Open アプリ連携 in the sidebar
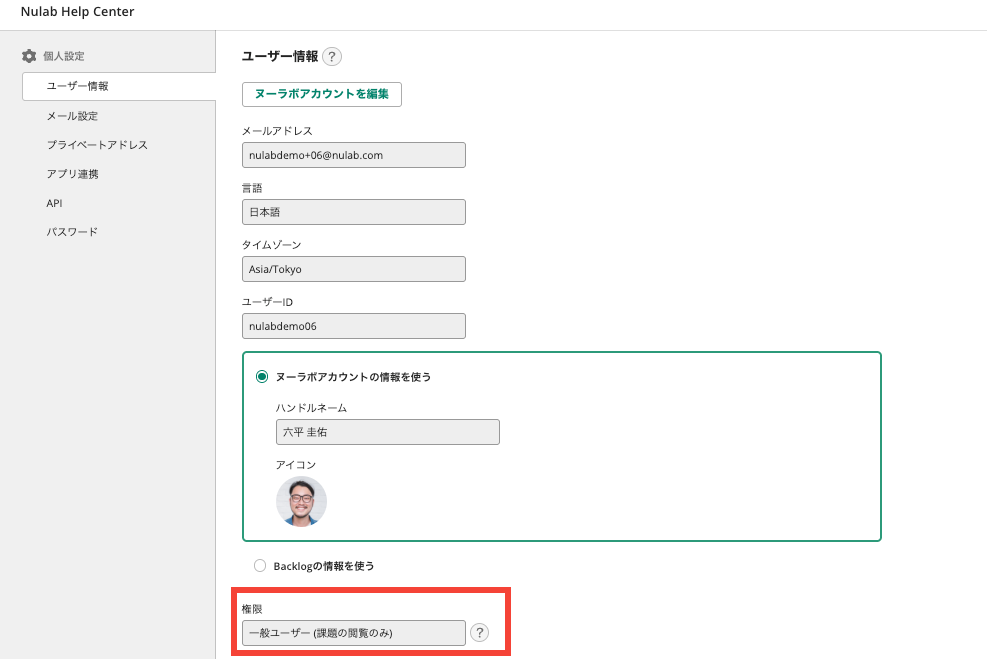 point(72,174)
